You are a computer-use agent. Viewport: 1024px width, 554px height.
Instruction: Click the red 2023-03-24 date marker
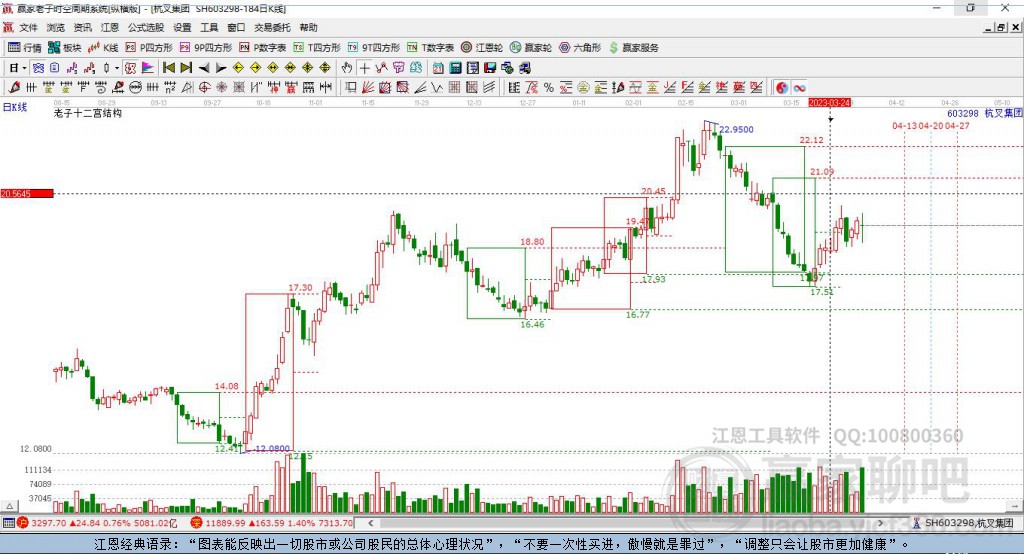(829, 103)
